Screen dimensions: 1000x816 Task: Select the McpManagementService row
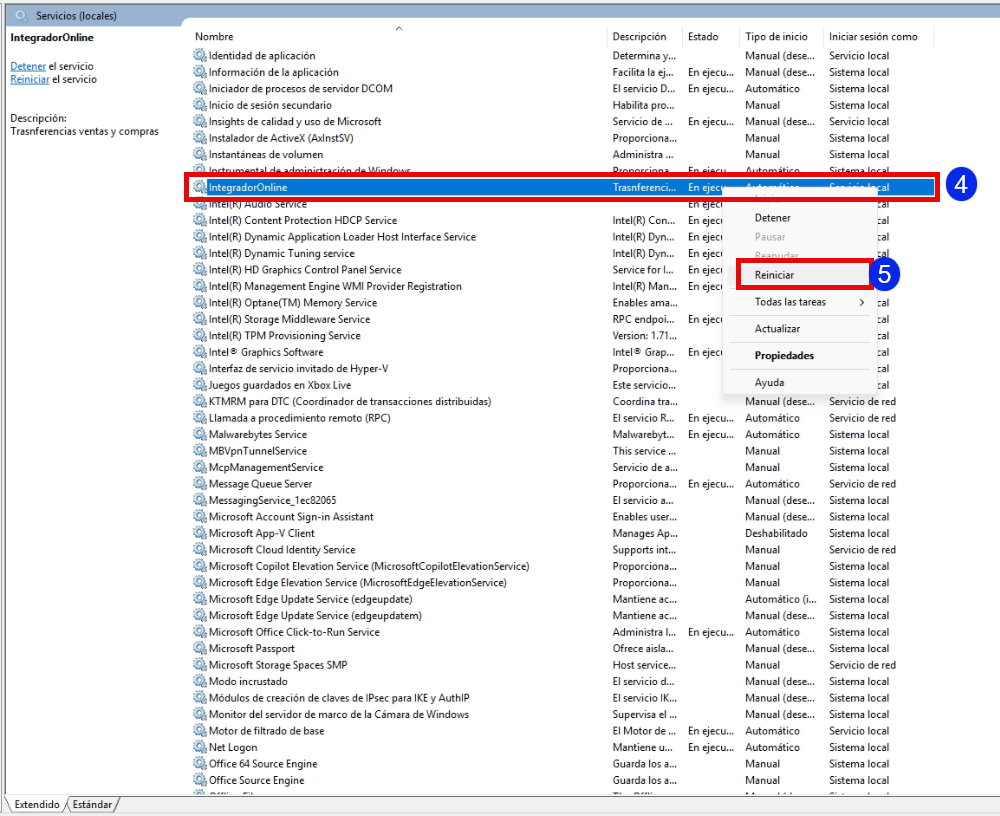pos(564,468)
